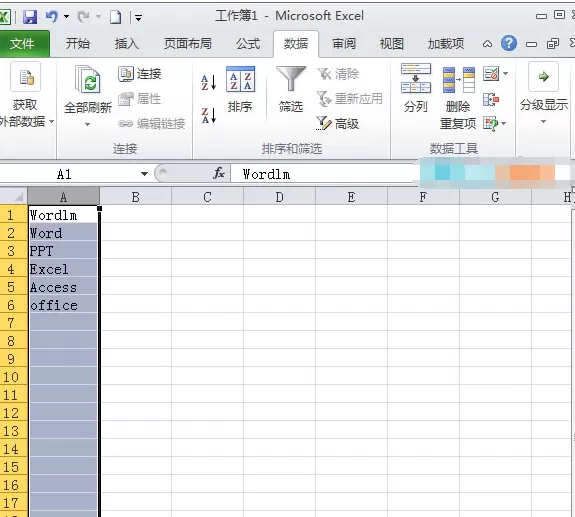The width and height of the screenshot is (575, 517).
Task: Click the what-if analysis icon
Action: (x=491, y=124)
